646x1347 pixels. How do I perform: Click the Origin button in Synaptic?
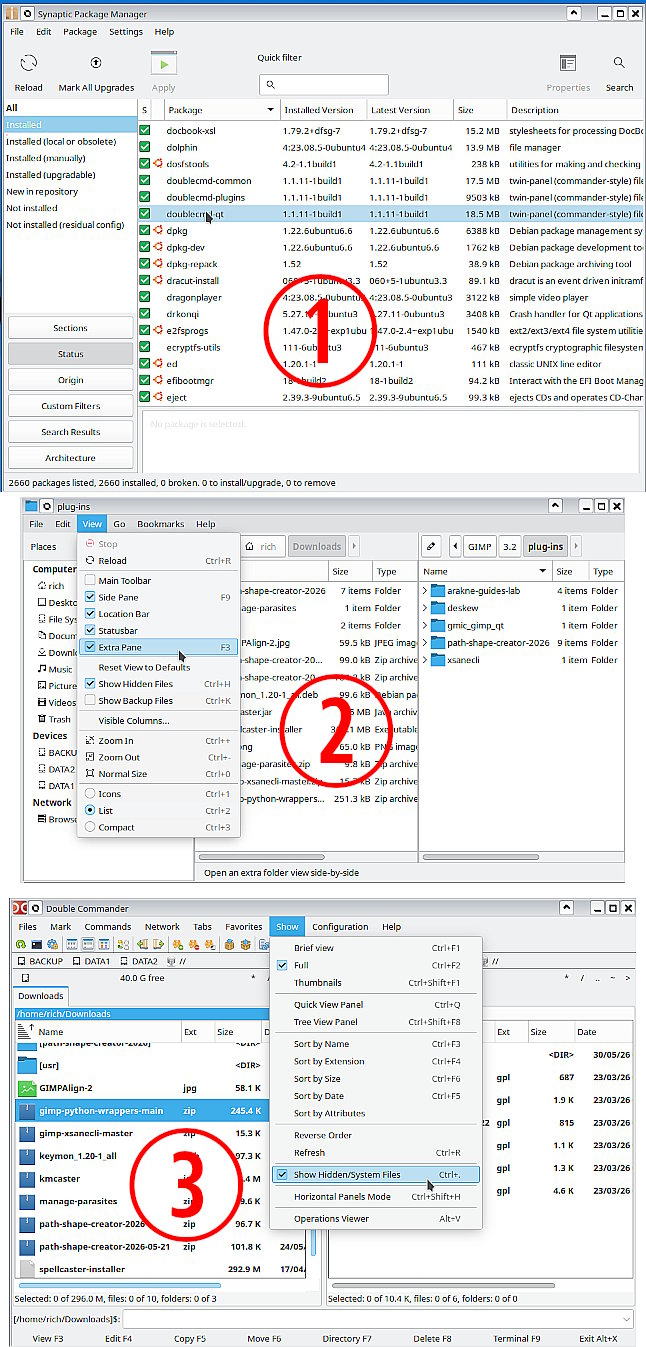click(x=70, y=380)
